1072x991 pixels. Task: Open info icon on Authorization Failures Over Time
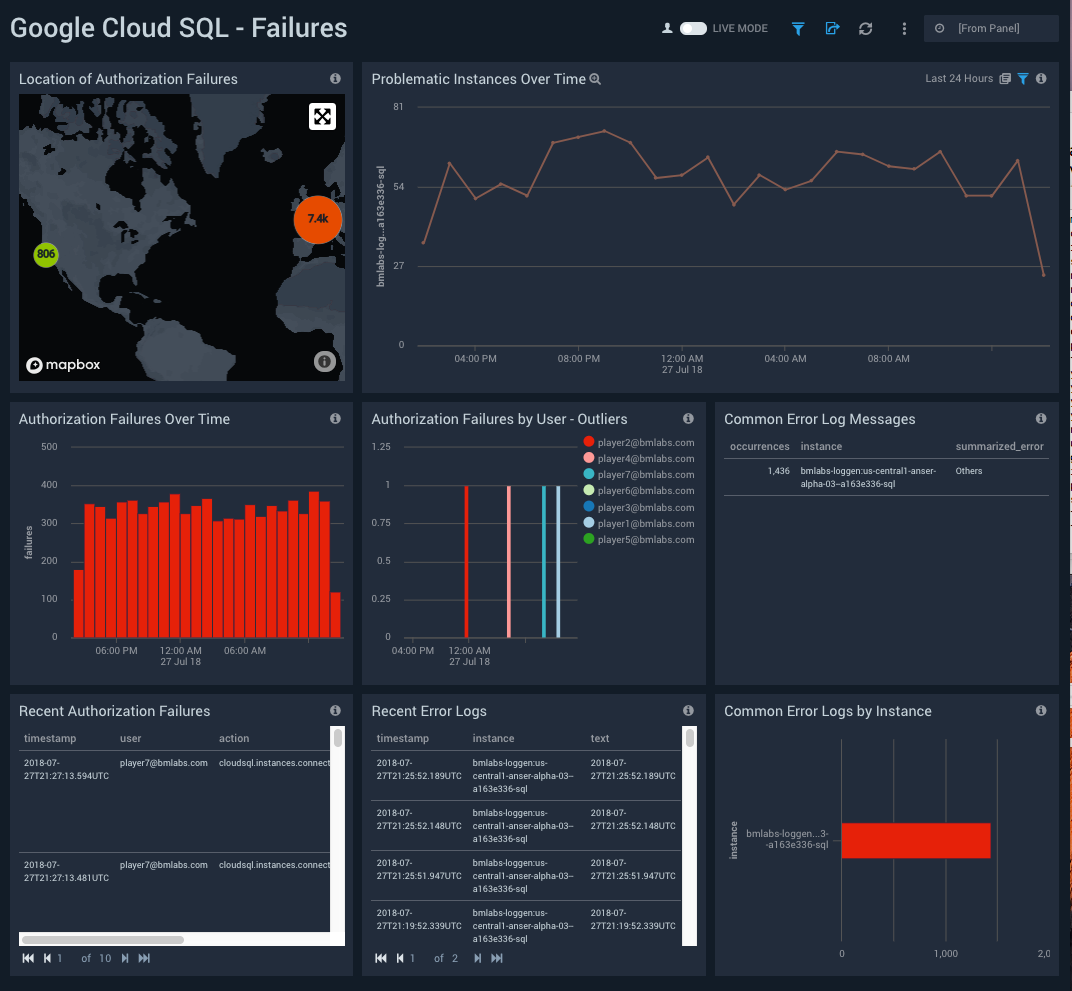pos(335,418)
